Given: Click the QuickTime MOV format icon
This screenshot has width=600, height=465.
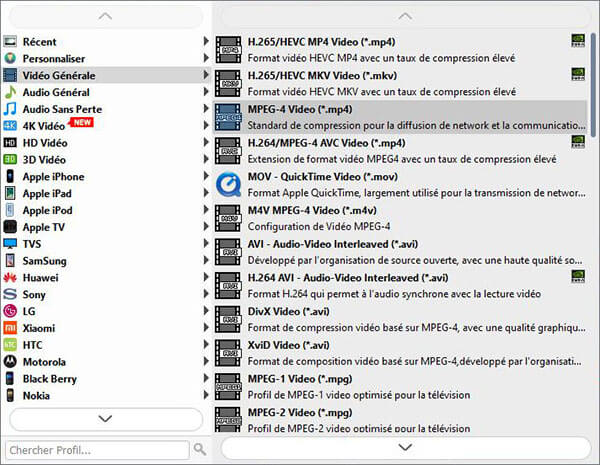Looking at the screenshot, I should click(x=228, y=184).
